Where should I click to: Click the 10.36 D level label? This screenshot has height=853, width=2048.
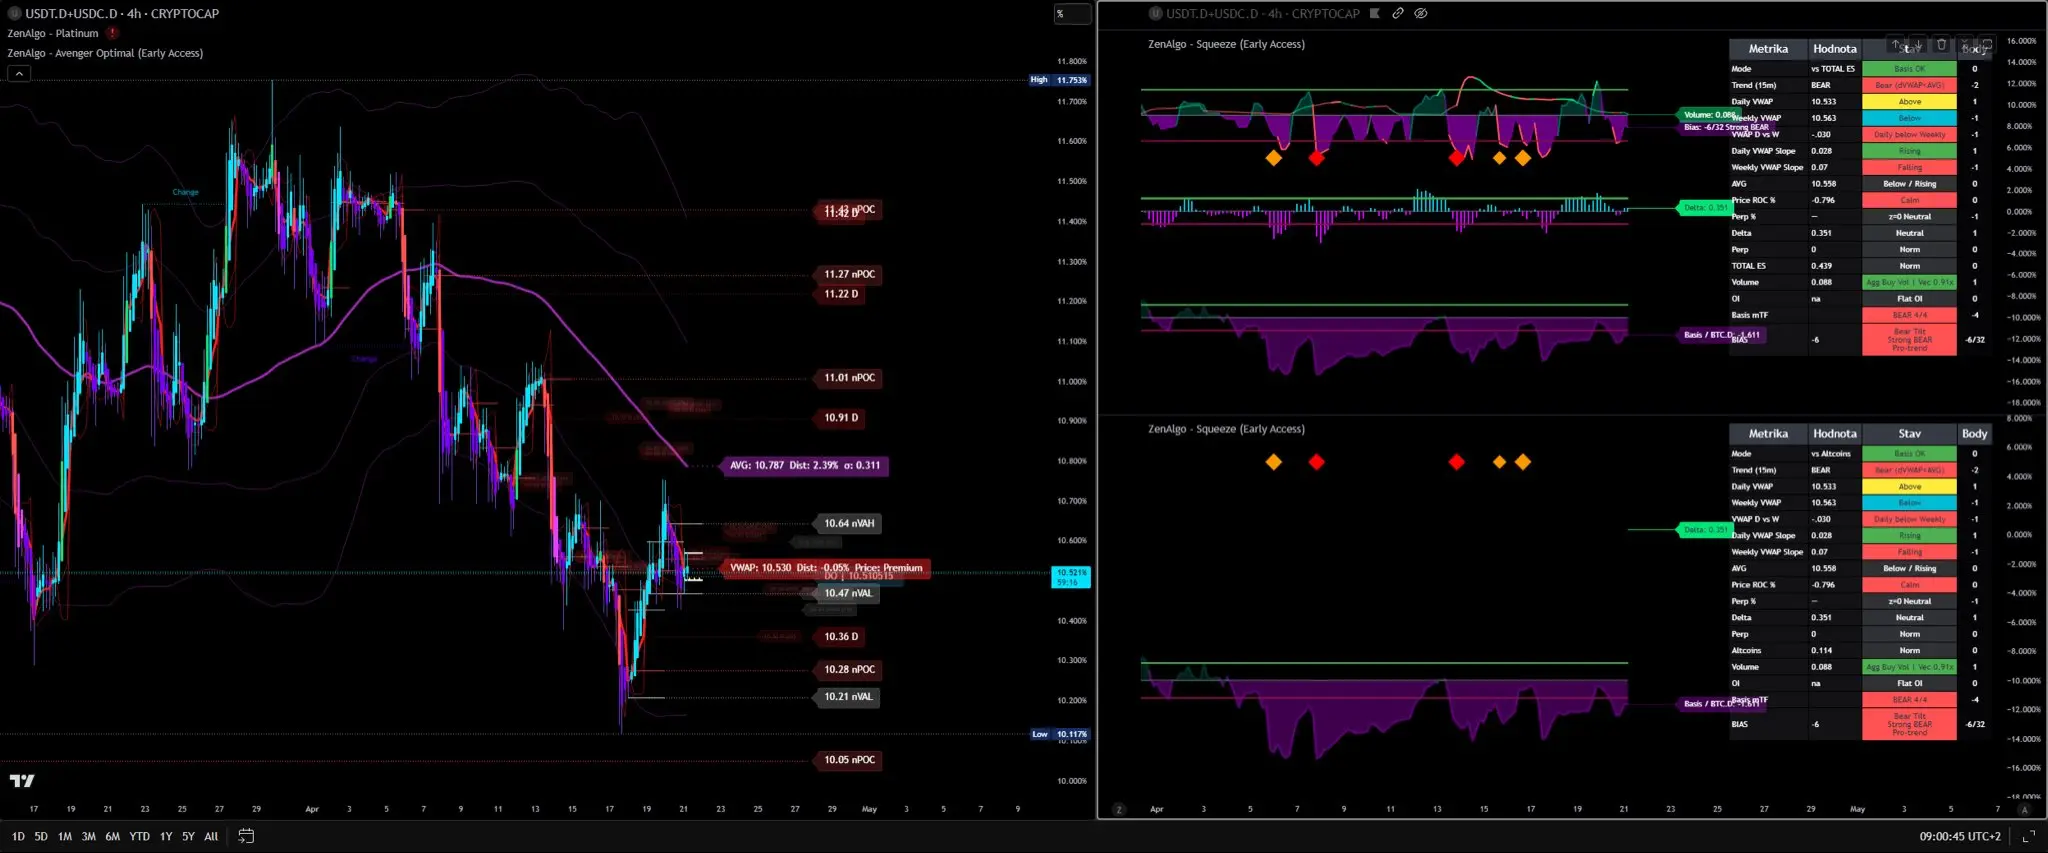point(841,637)
